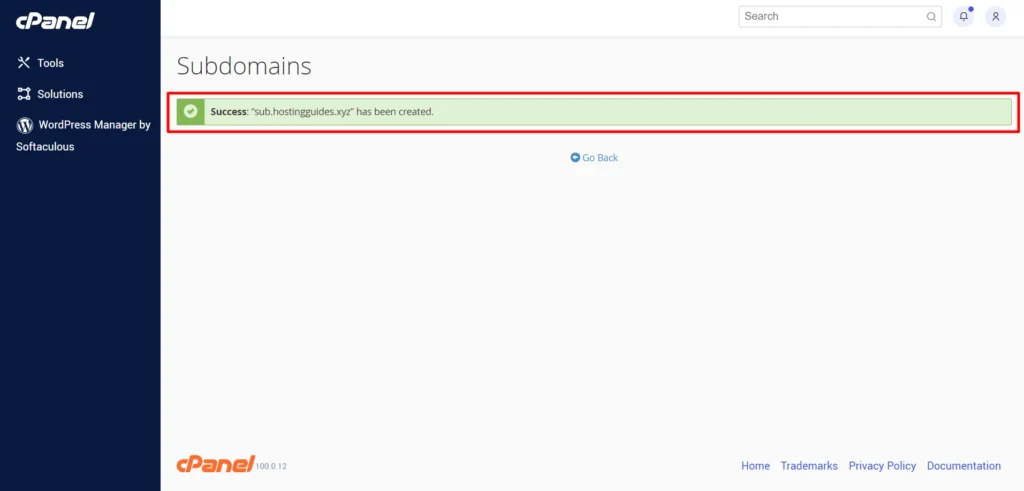Open the Privacy Policy footer link
Screen dimensions: 1024x491
point(882,466)
